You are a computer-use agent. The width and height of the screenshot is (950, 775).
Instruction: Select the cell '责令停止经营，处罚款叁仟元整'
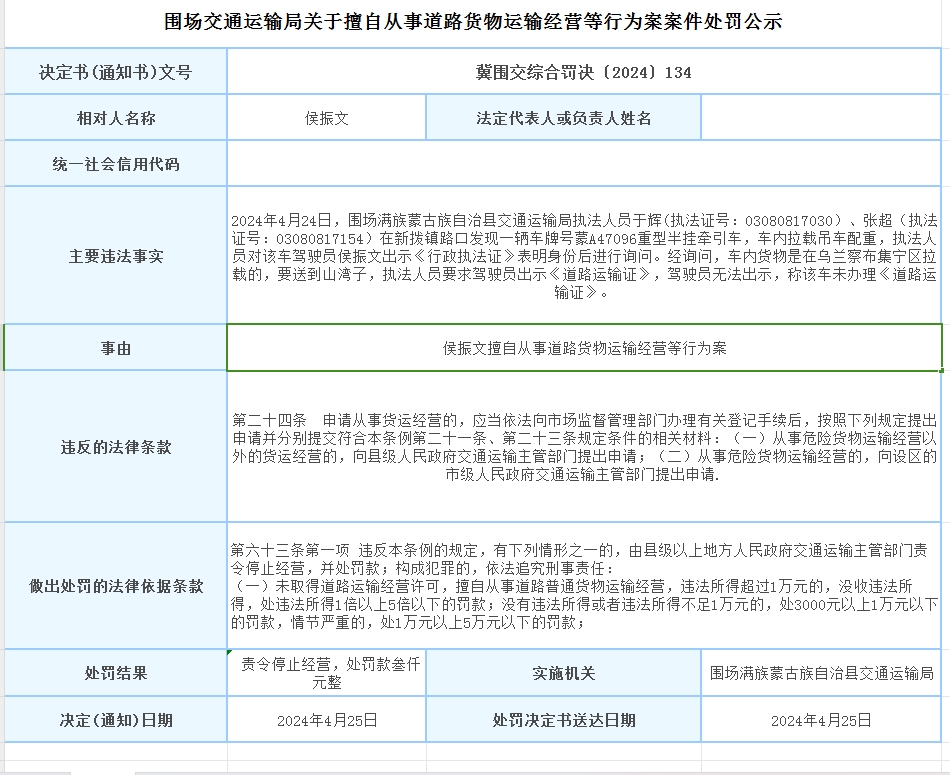click(327, 673)
